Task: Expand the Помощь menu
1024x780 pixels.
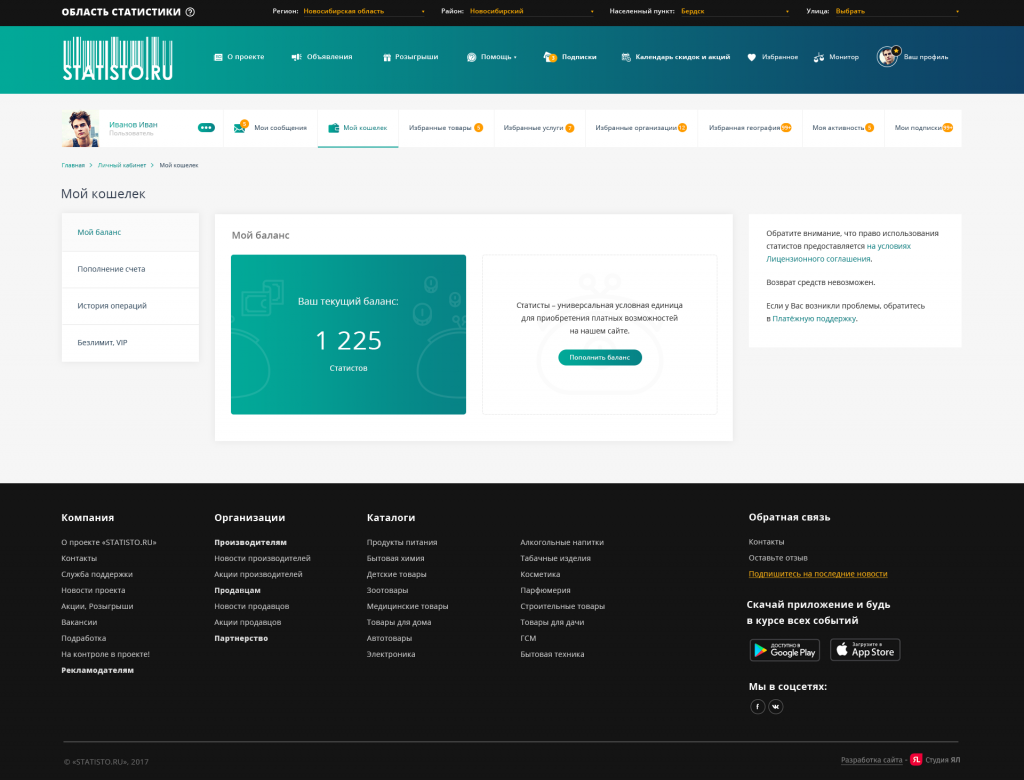Action: point(492,57)
